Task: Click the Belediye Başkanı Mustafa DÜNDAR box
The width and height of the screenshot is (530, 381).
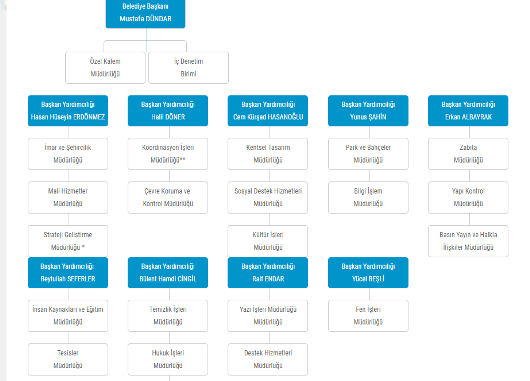Action: coord(145,13)
